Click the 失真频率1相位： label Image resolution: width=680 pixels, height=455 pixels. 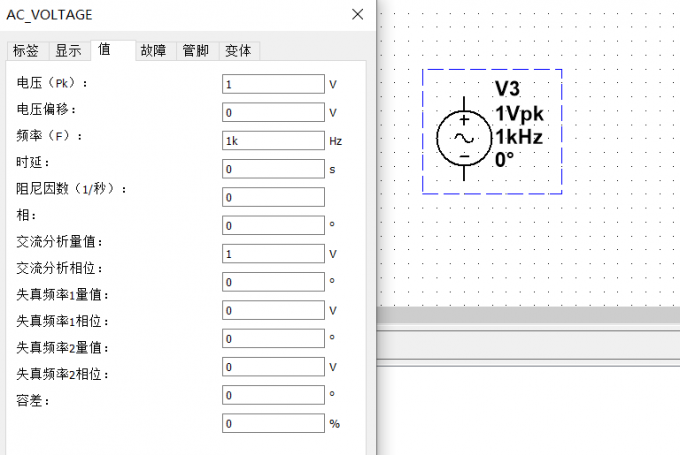point(63,321)
